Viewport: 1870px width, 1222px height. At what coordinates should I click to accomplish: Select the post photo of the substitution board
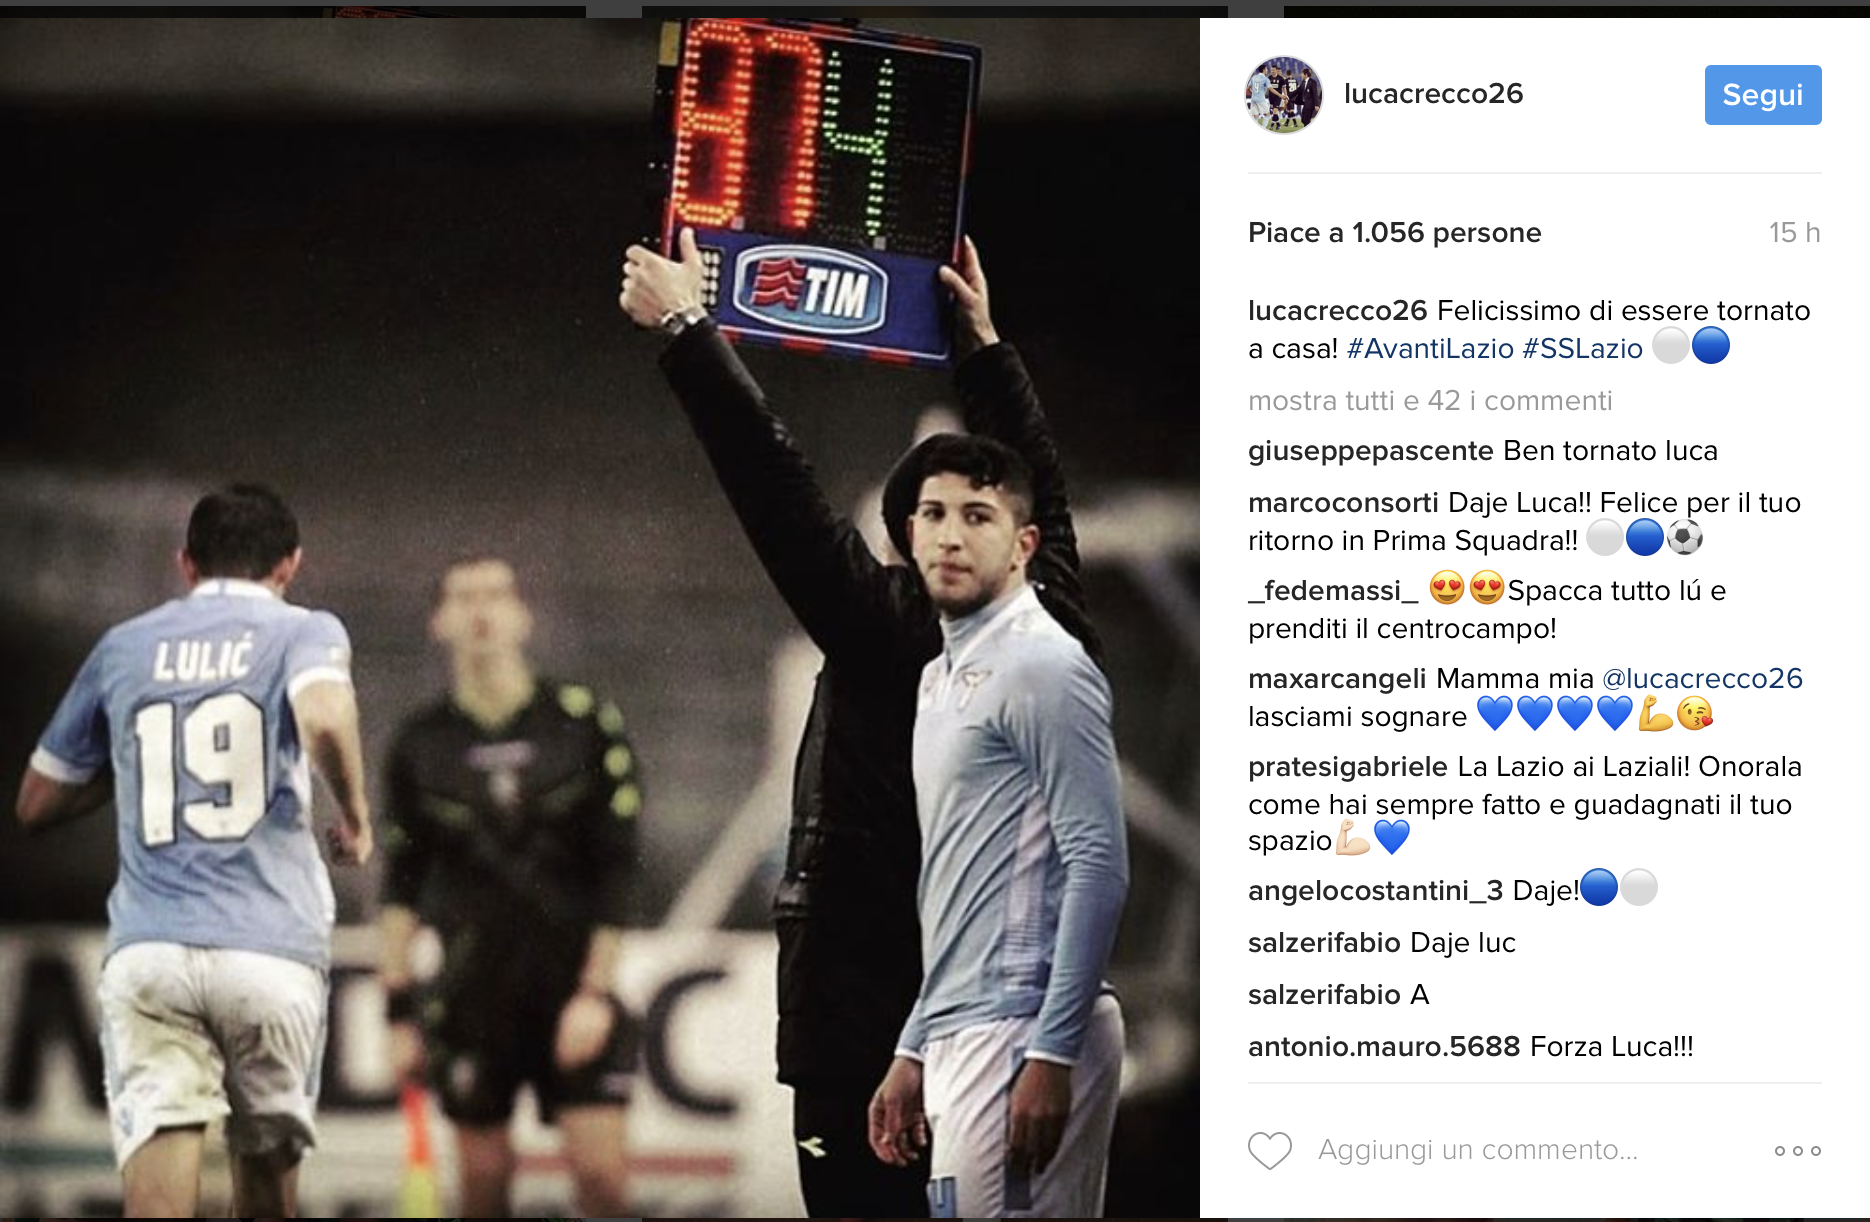tap(600, 617)
